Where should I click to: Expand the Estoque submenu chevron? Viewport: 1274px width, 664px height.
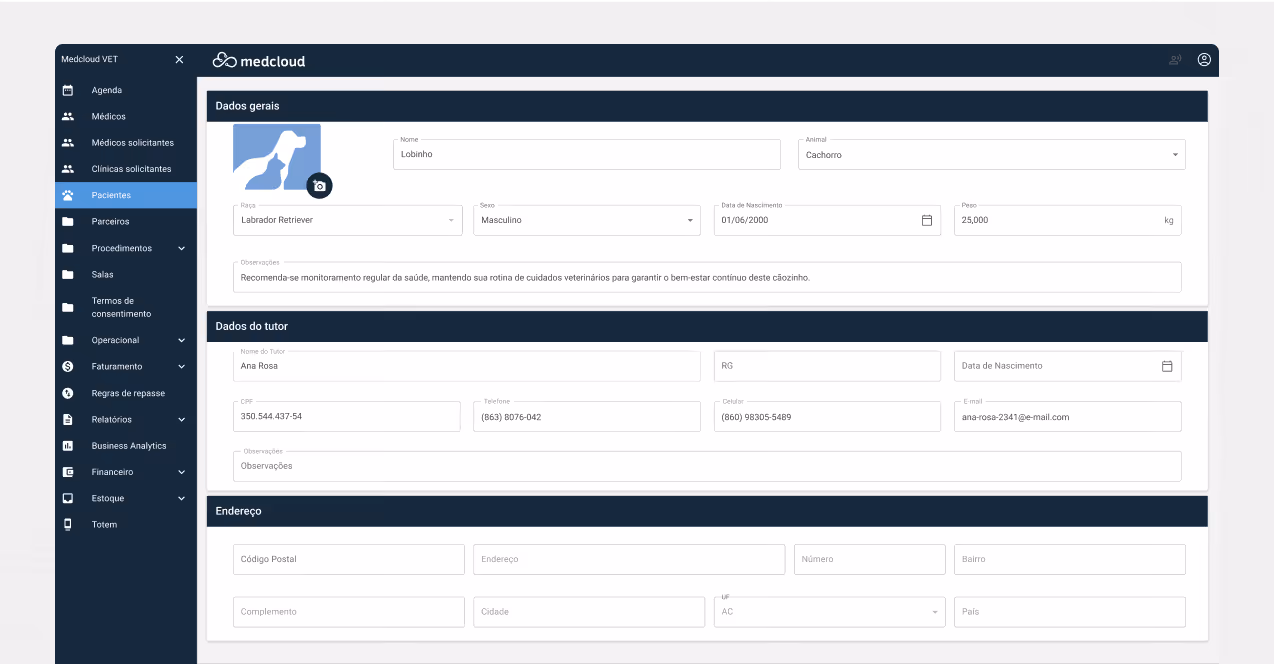tap(182, 498)
